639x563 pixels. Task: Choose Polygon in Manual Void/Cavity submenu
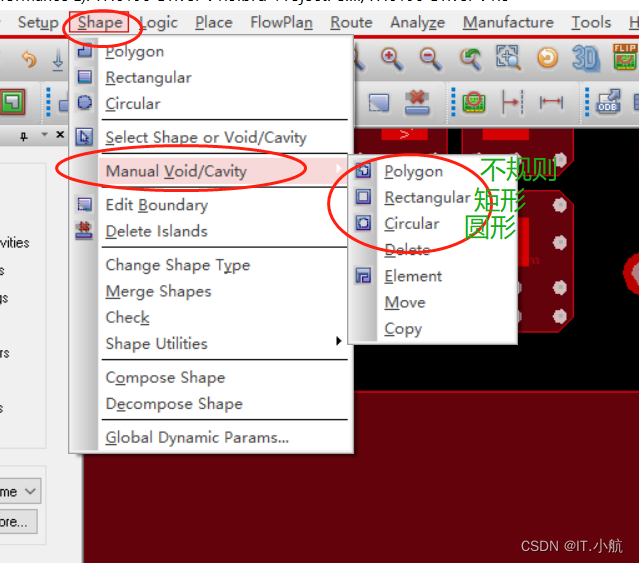(434, 171)
